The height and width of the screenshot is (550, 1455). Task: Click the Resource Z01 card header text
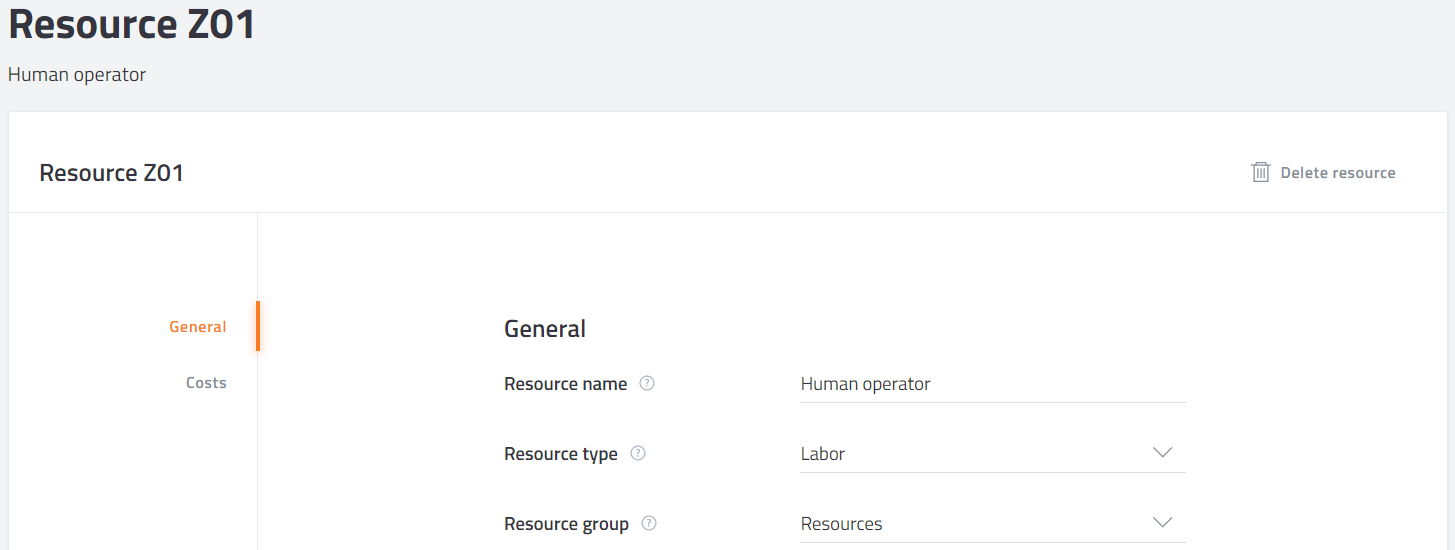pyautogui.click(x=112, y=173)
